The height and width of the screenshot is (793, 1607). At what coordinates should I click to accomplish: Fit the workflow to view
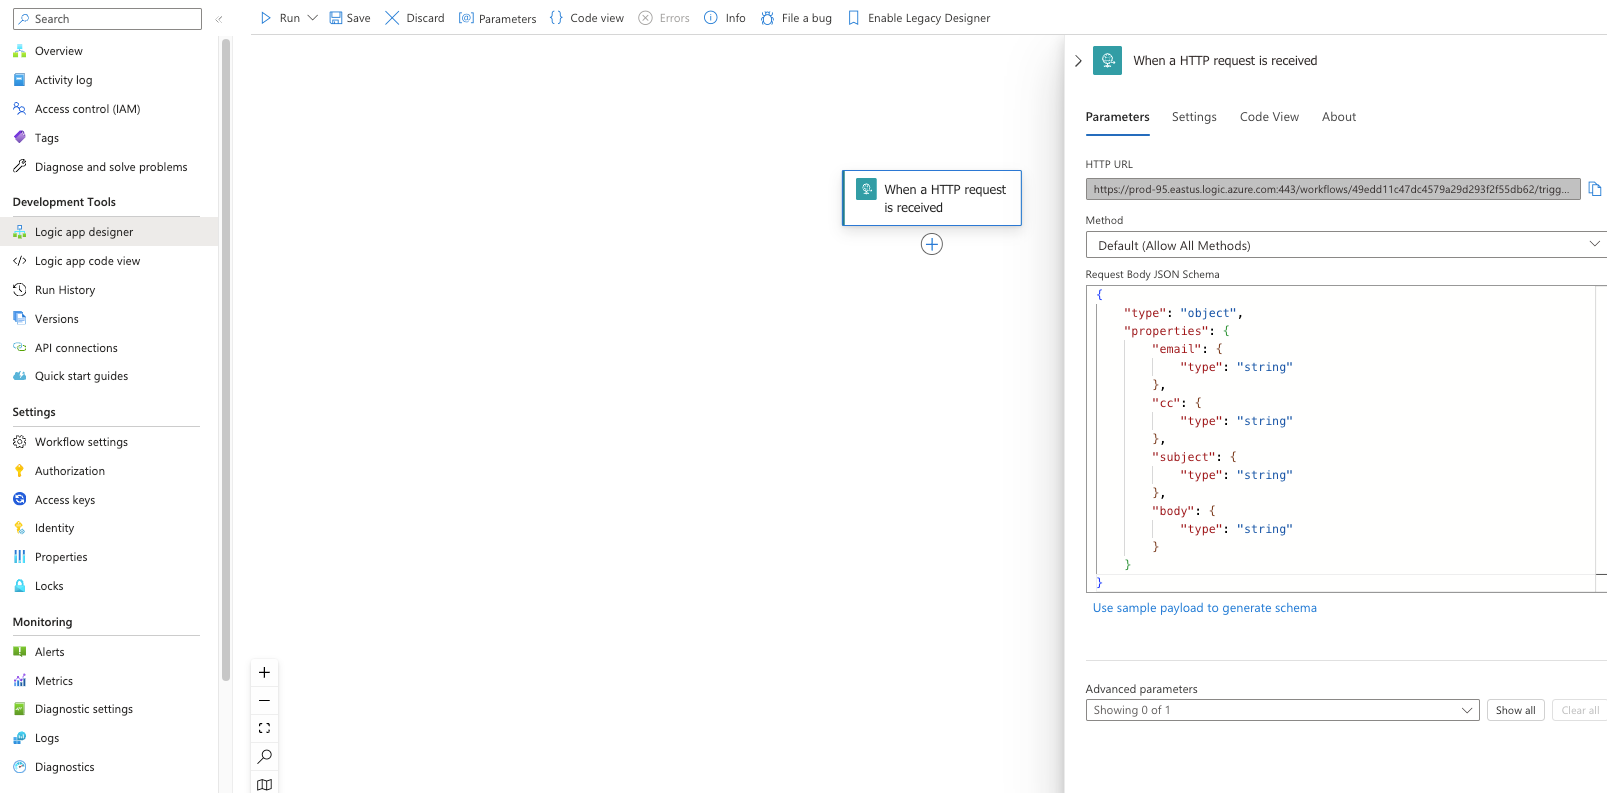pos(264,729)
